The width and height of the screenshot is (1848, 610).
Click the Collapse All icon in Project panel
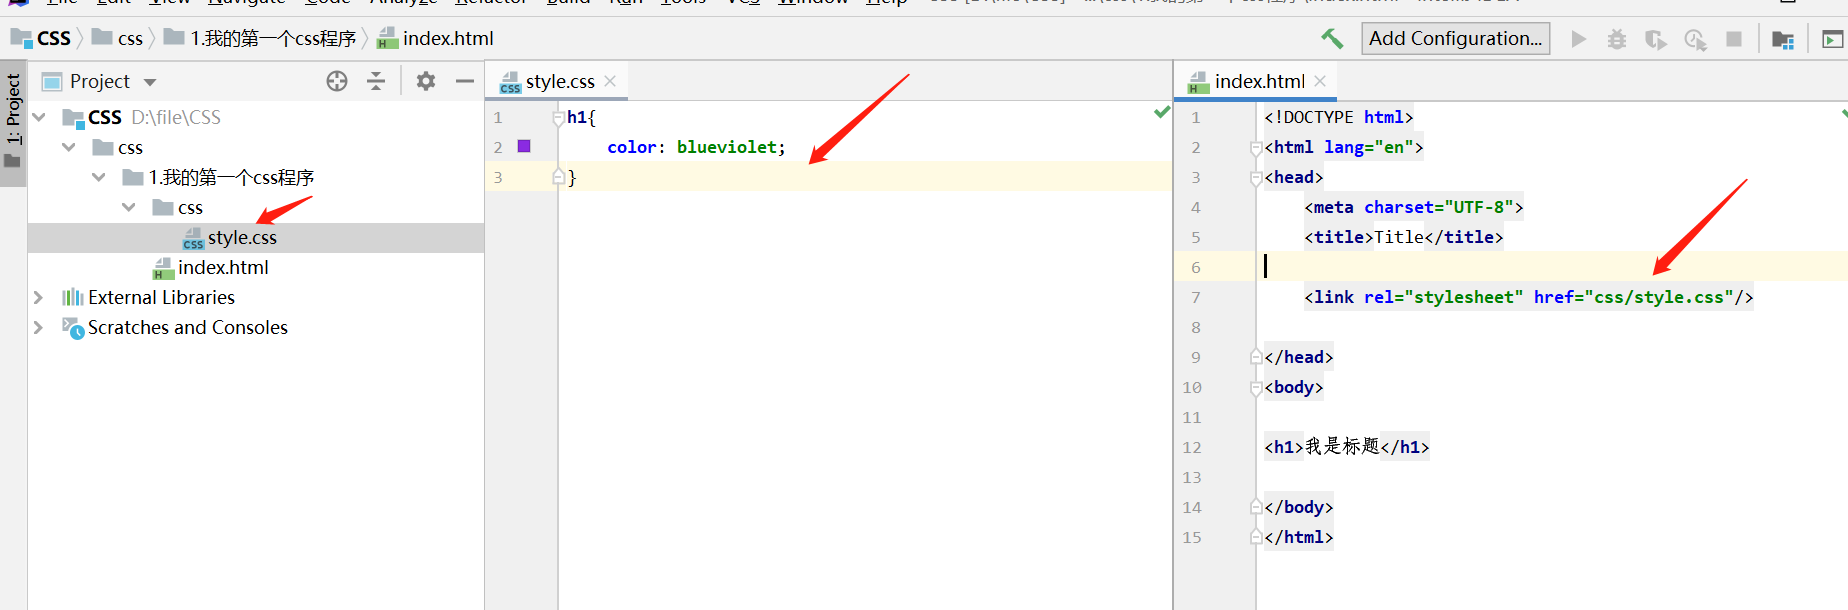(x=376, y=81)
